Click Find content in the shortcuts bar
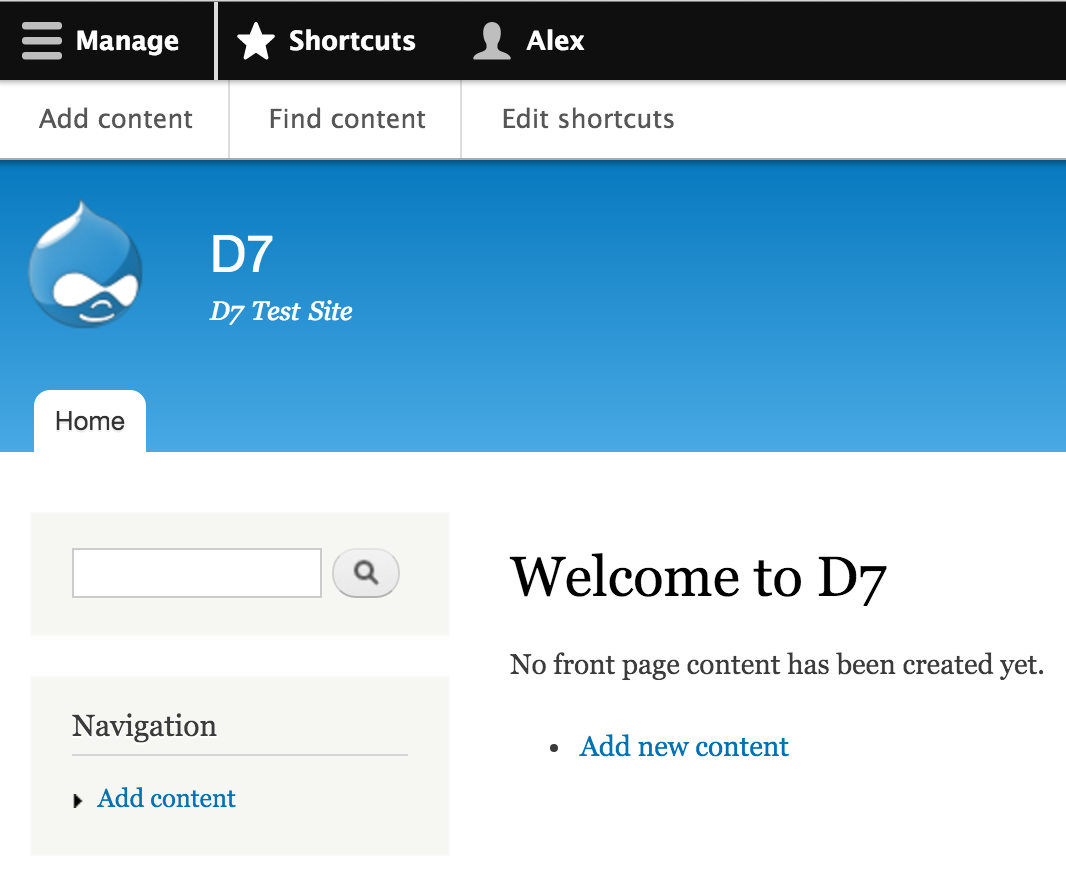1066x884 pixels. pyautogui.click(x=347, y=119)
